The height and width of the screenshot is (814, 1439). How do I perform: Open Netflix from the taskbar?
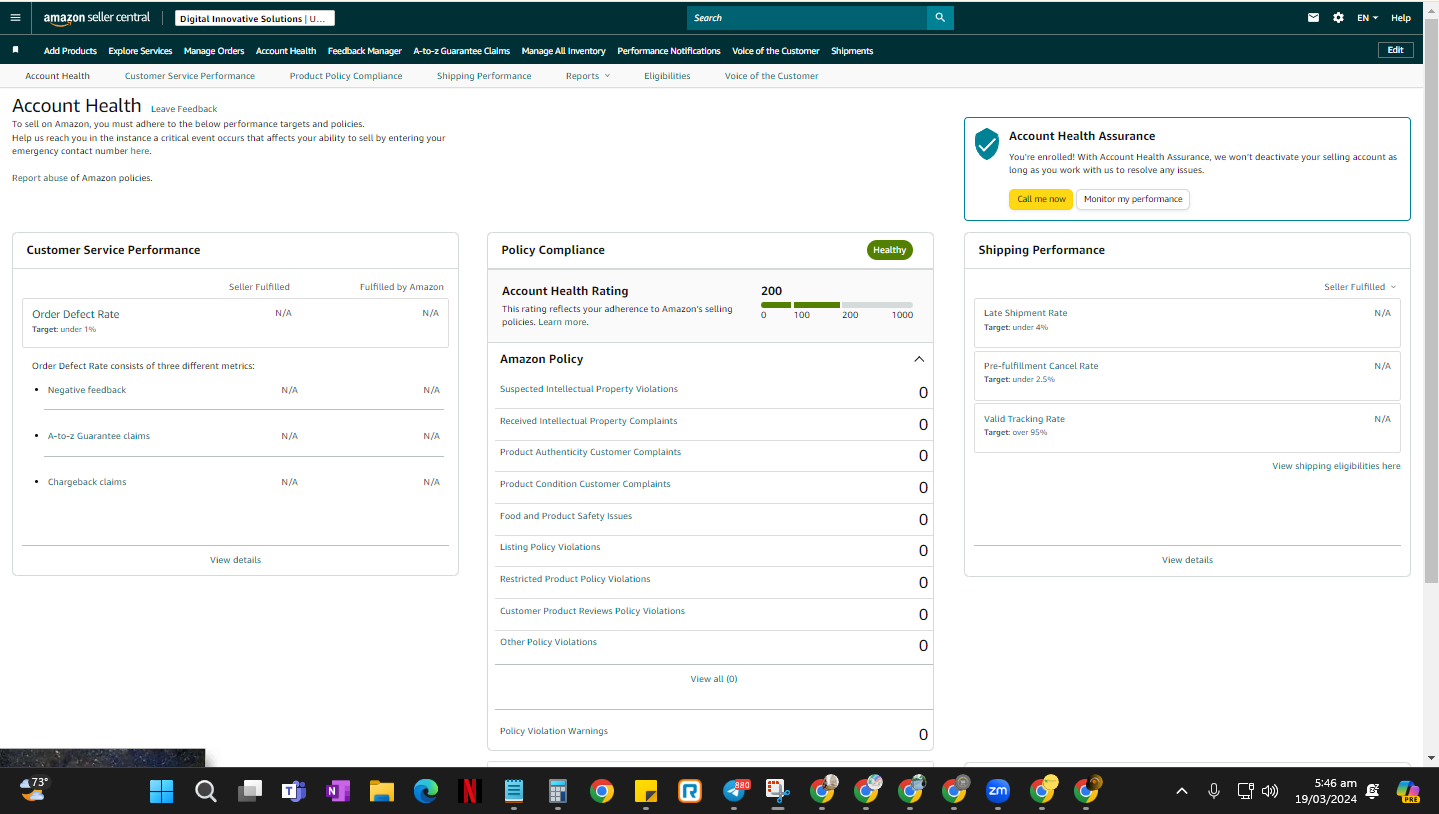[x=469, y=792]
